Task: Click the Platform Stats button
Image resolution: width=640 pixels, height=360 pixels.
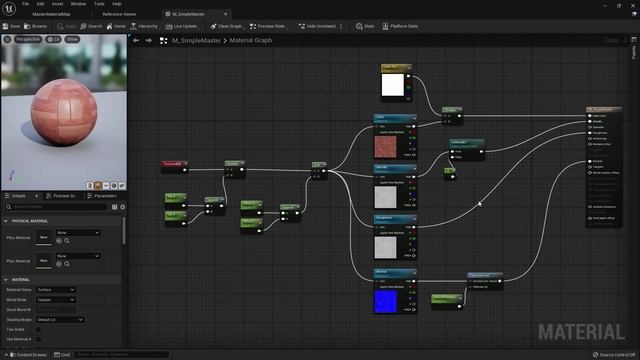Action: [x=400, y=26]
